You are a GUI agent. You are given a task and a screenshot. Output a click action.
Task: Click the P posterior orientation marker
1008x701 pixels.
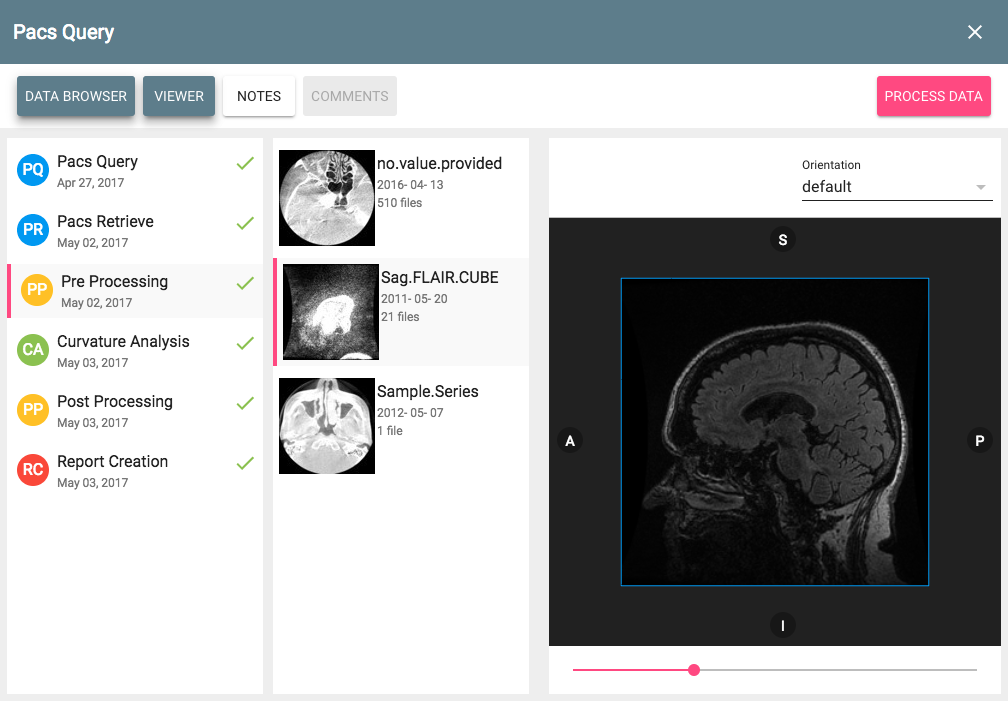pos(979,441)
